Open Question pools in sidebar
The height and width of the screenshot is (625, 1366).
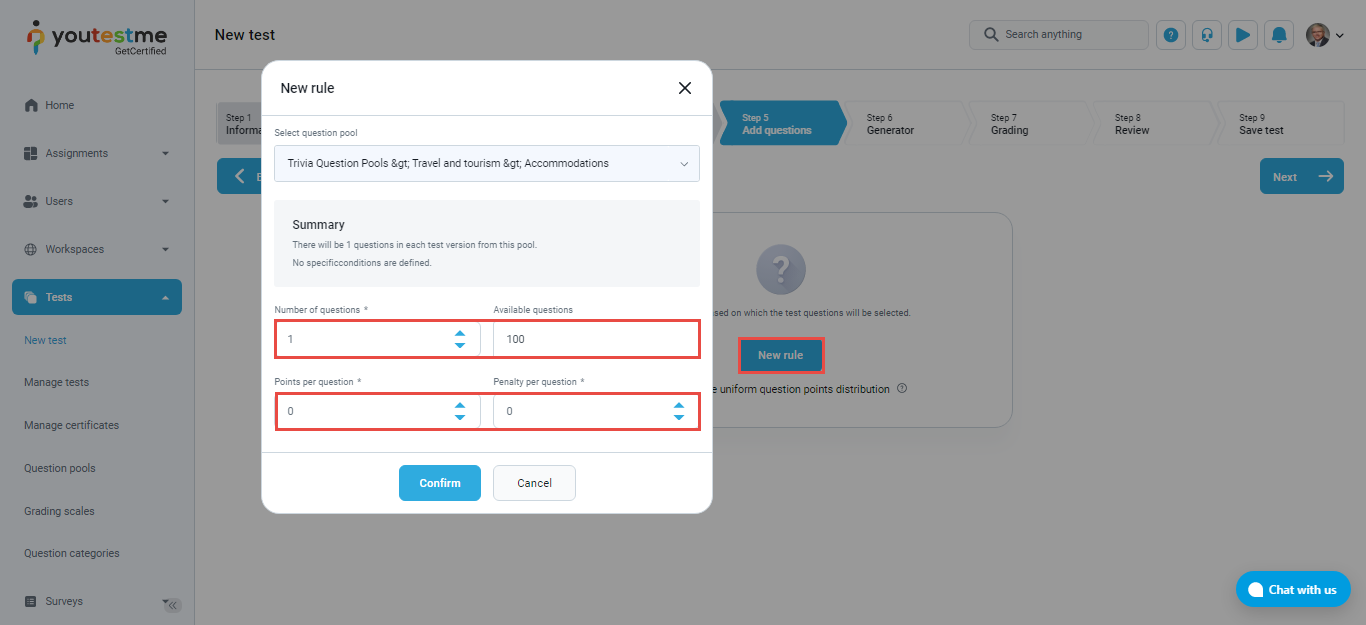(x=60, y=468)
